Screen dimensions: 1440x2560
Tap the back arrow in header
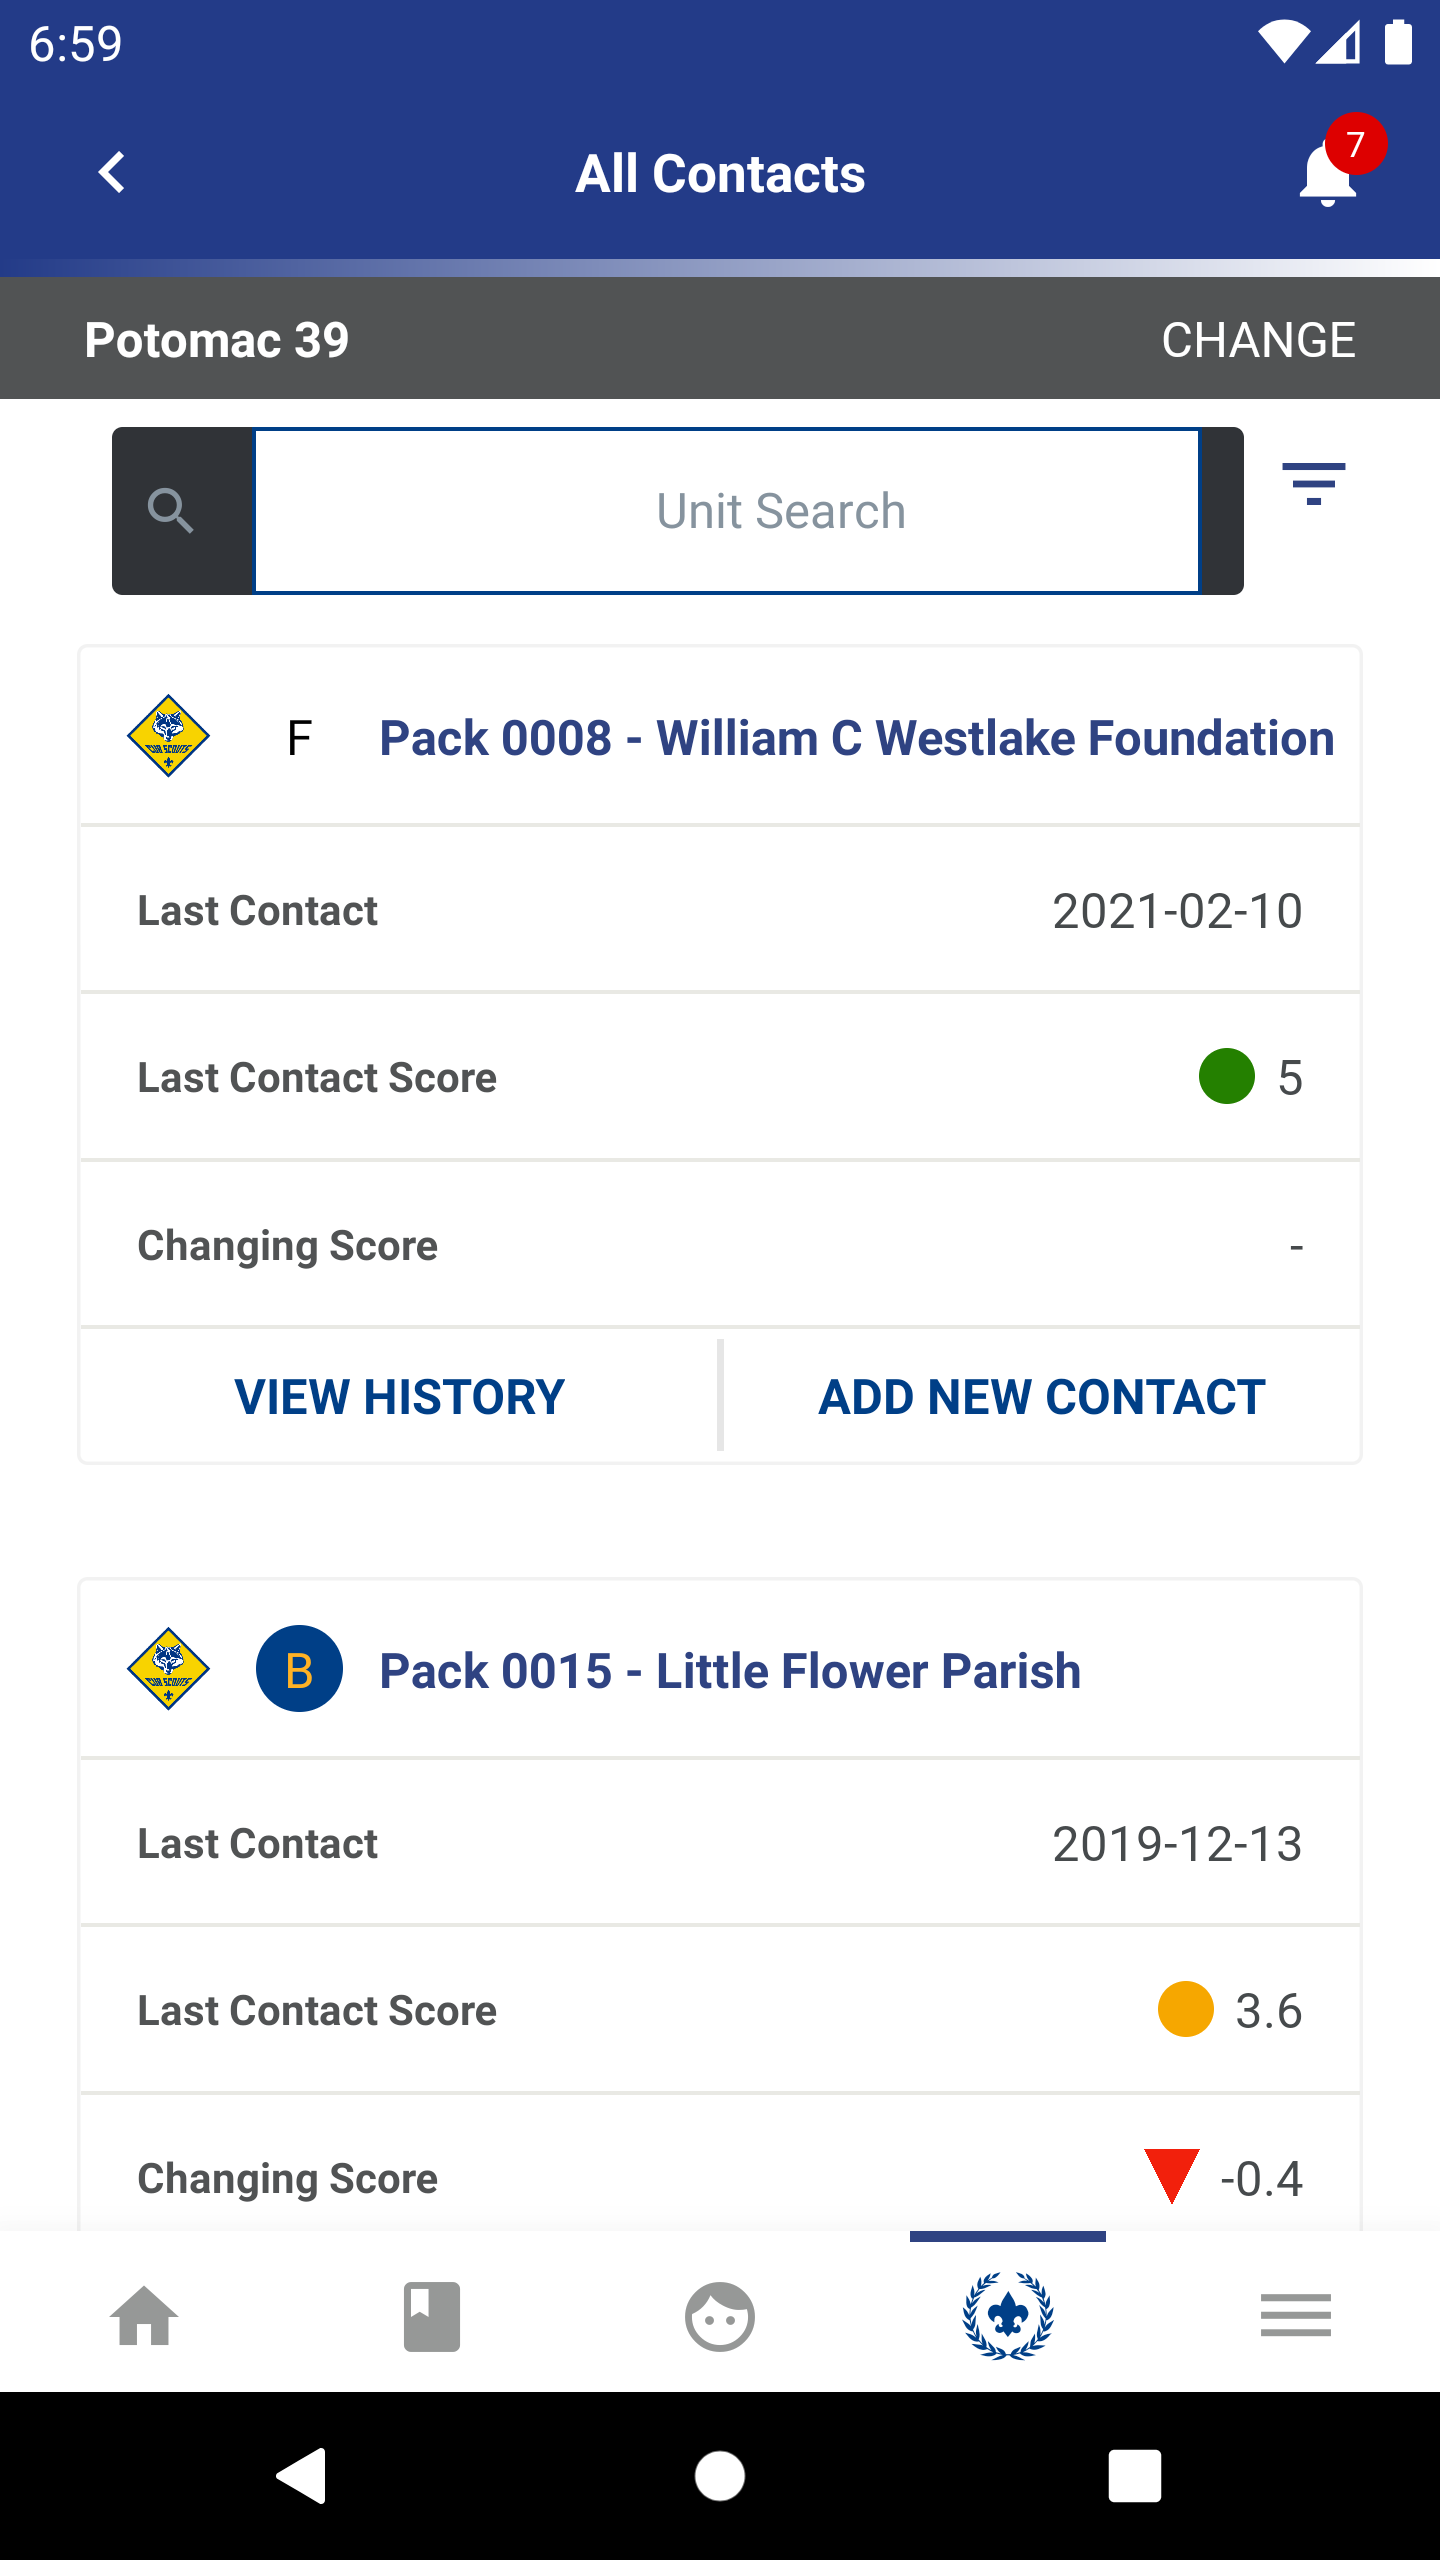point(112,172)
